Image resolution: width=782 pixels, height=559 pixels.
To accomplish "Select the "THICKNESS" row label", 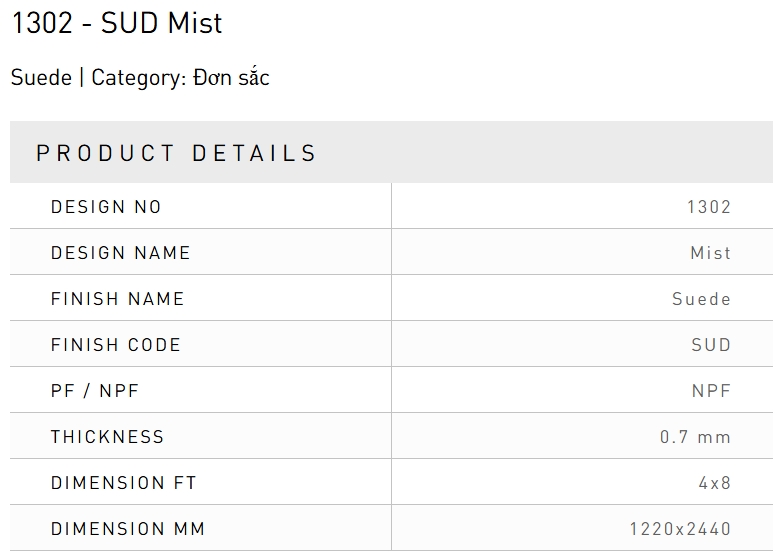I will click(x=108, y=437).
